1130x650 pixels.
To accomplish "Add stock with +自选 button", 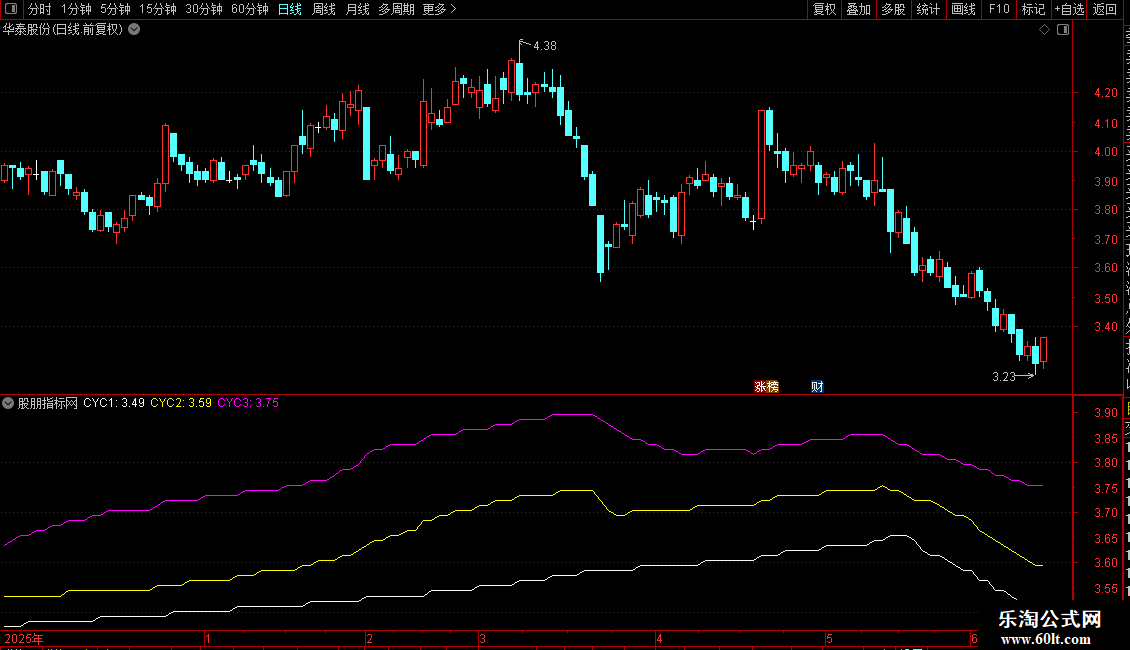I will [1069, 9].
